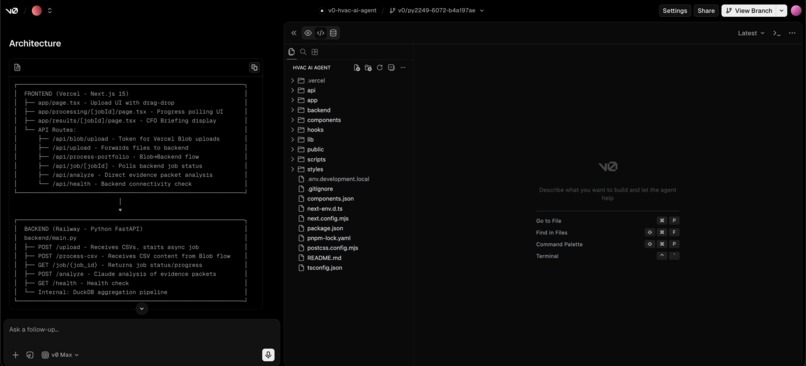Open file explorer more actions ellipsis
This screenshot has height=366, width=806.
coord(403,67)
